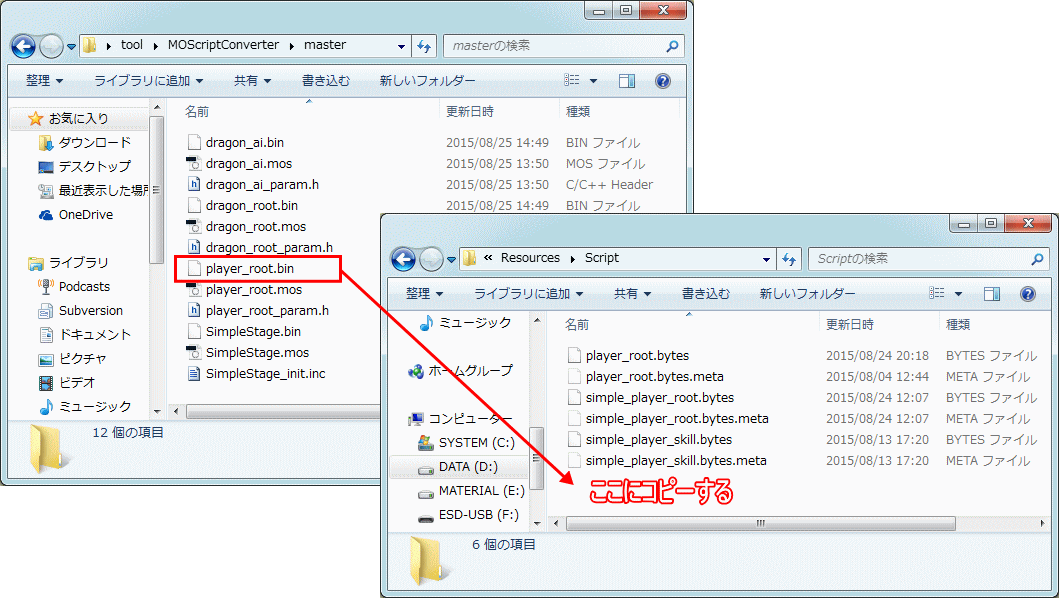The width and height of the screenshot is (1059, 598).
Task: Open OneDrive in sidebar
Action: (x=76, y=215)
